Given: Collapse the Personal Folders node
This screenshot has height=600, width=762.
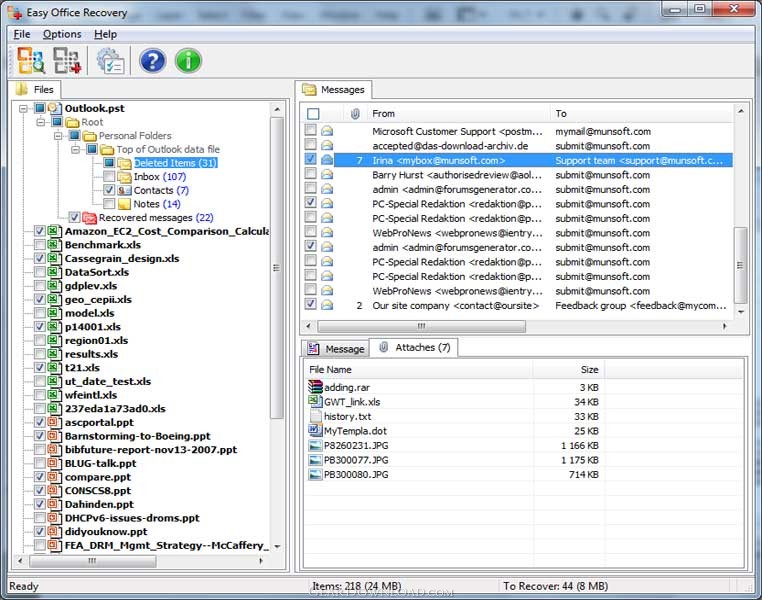Looking at the screenshot, I should pyautogui.click(x=58, y=136).
